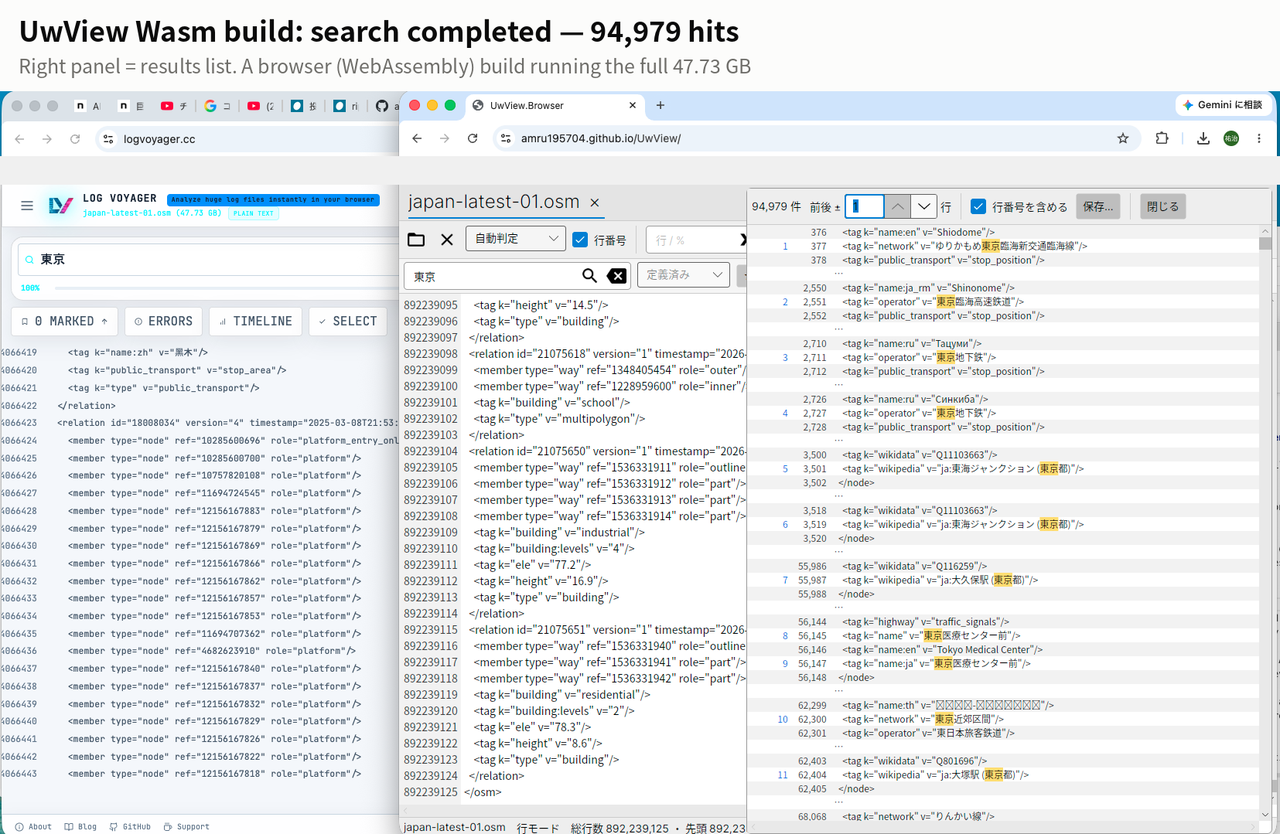Click the Log Voyager search progress bar
Screen dimensions: 1280x834
[227, 288]
